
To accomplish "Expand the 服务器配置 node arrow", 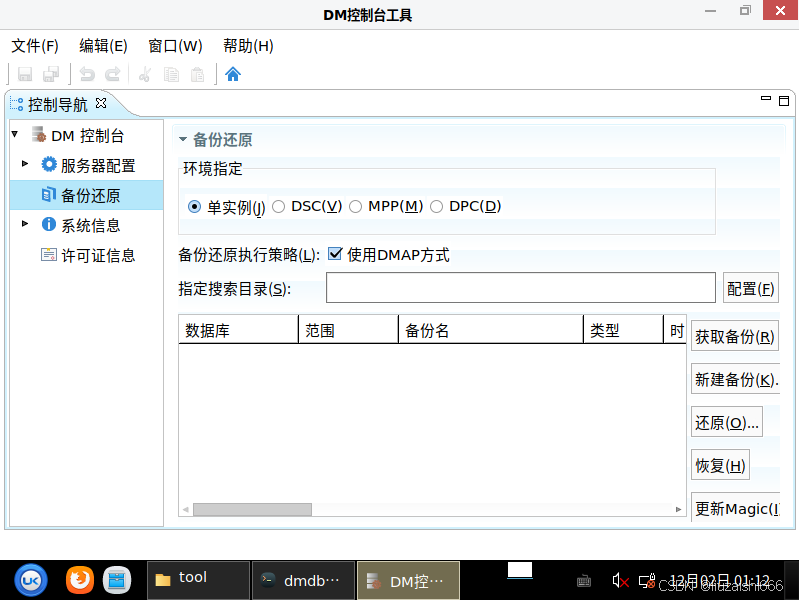I will [25, 164].
